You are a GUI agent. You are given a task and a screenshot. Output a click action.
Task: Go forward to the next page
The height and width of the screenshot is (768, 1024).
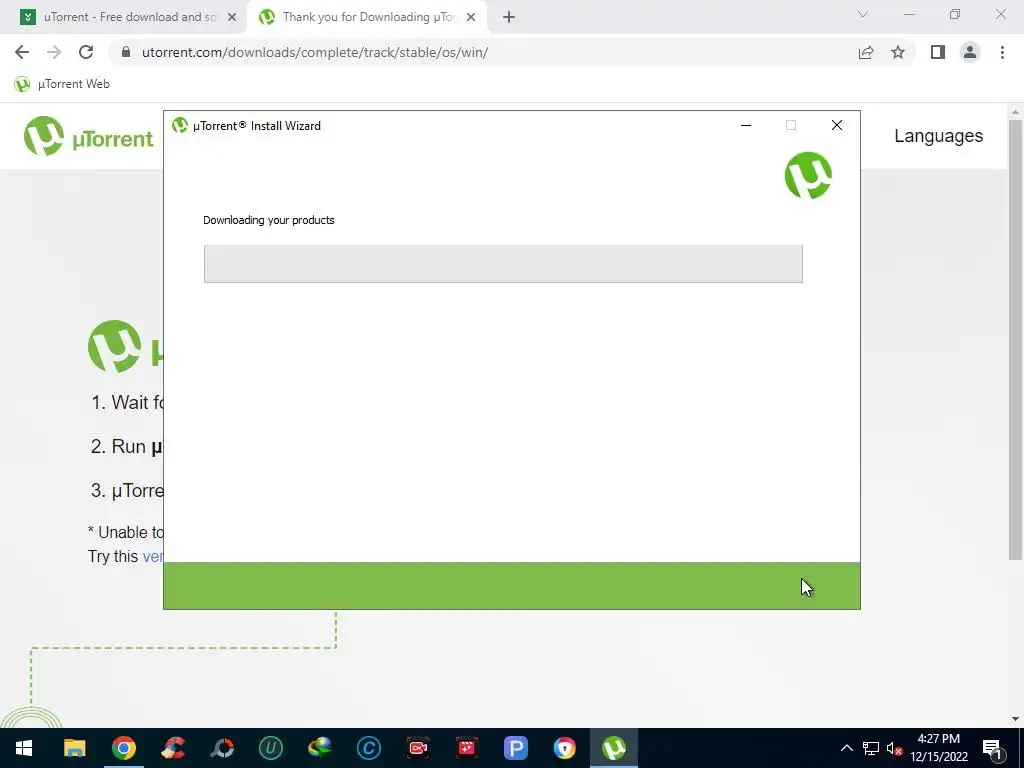[x=54, y=52]
